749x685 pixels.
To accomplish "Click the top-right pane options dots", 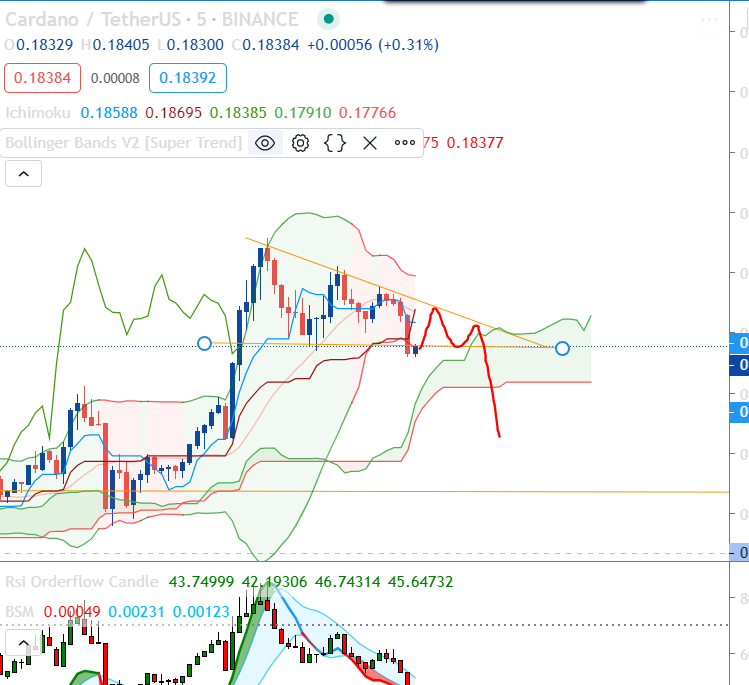I will click(x=709, y=20).
